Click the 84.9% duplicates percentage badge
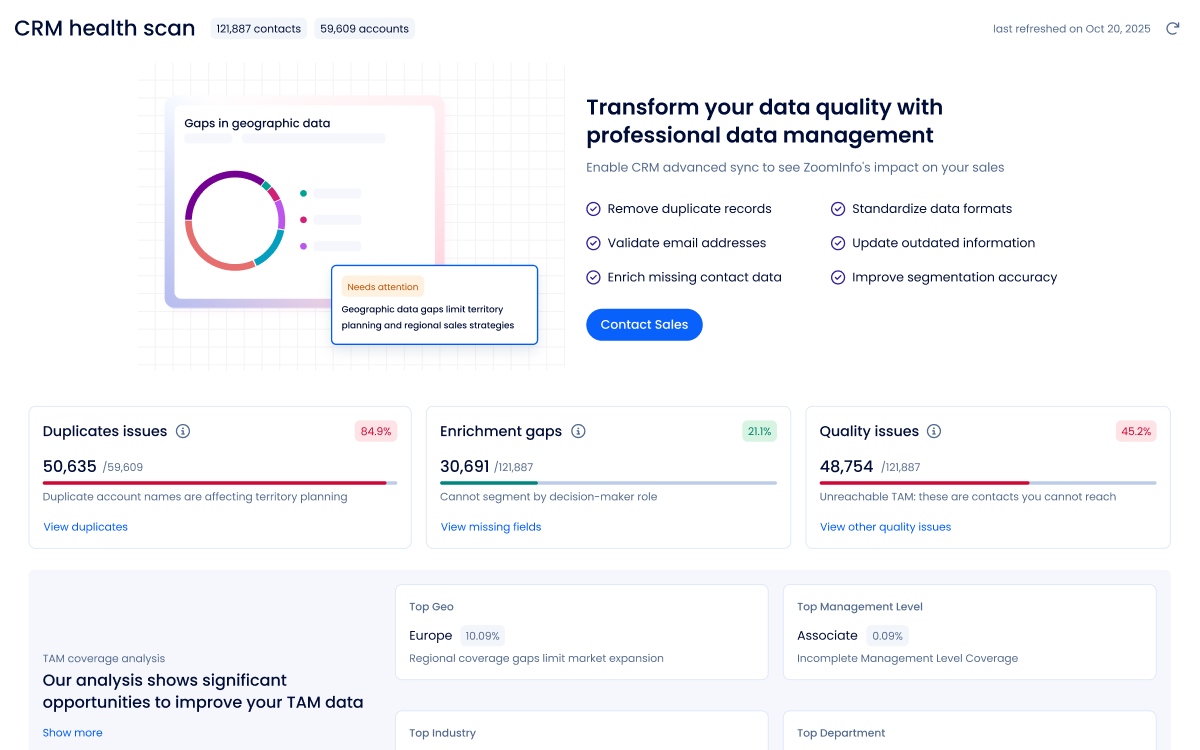The width and height of the screenshot is (1200, 750). [x=376, y=431]
